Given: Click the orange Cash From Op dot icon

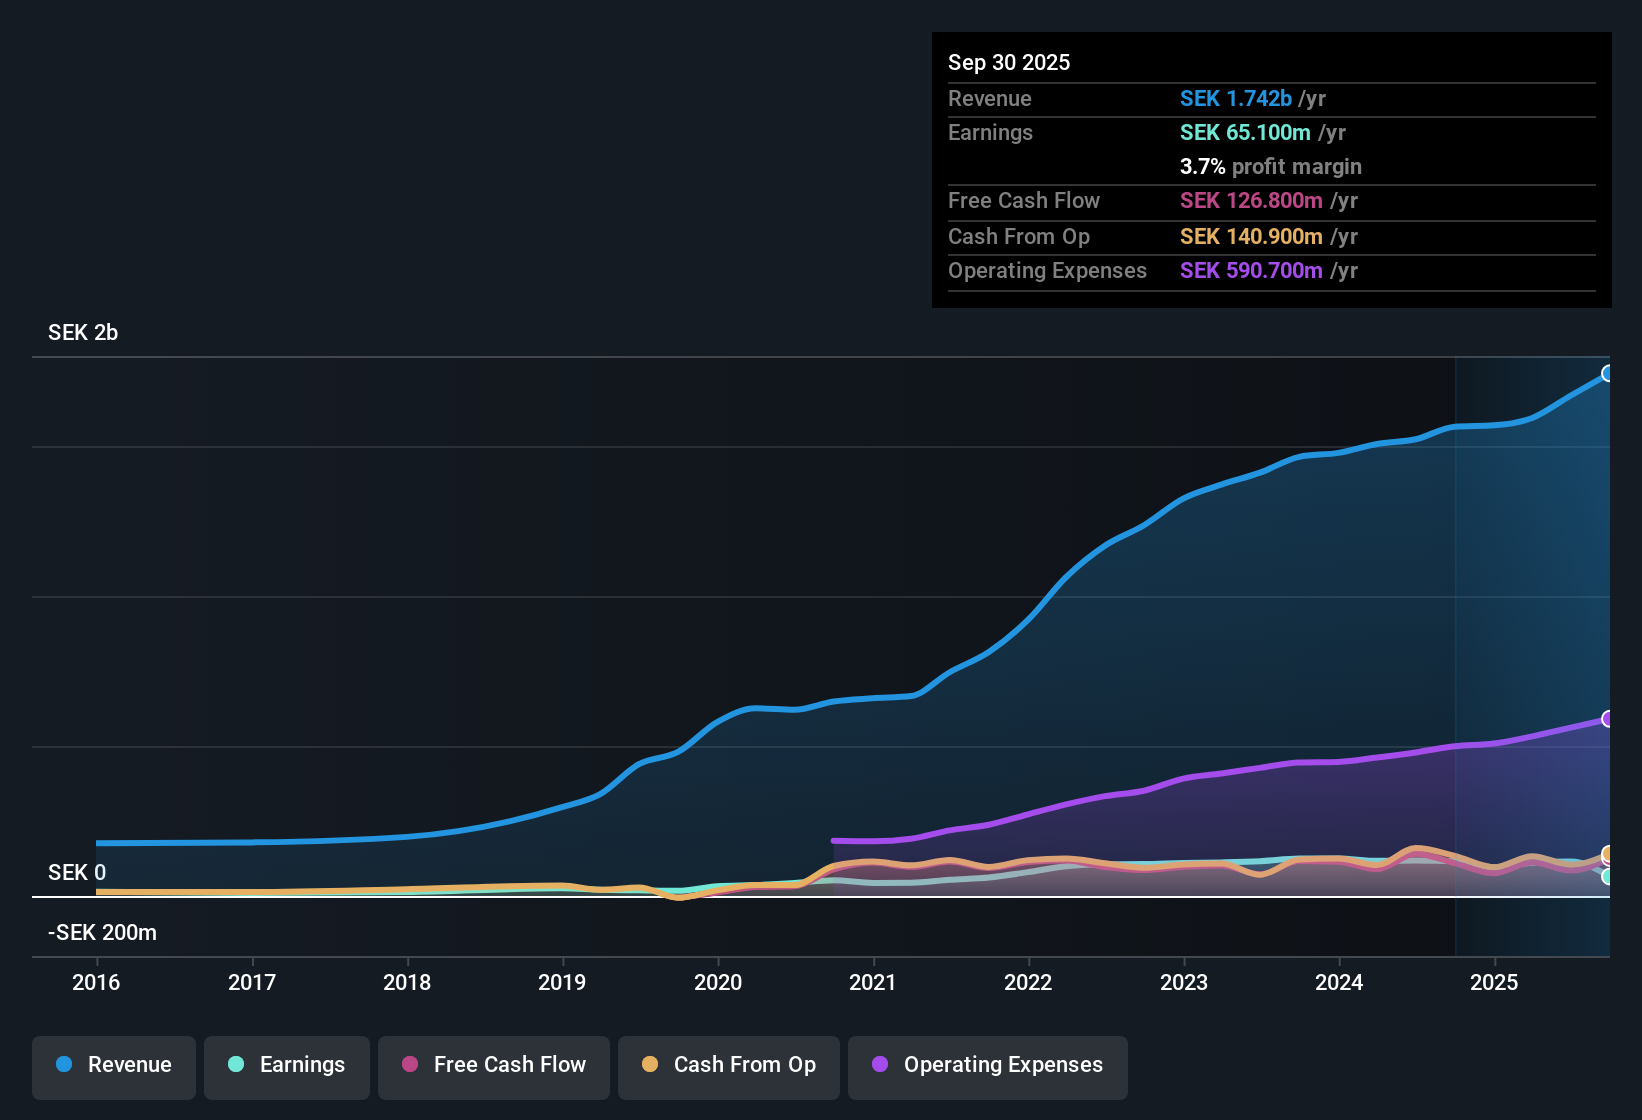Looking at the screenshot, I should [x=650, y=1065].
